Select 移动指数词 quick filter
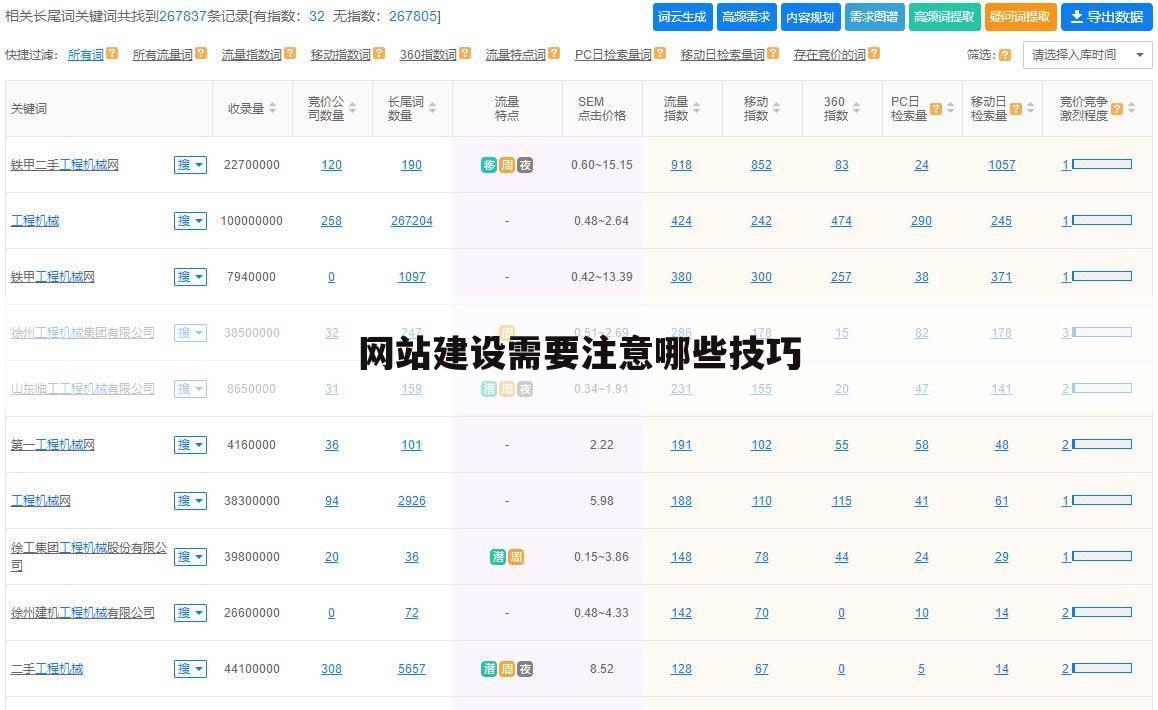This screenshot has width=1158, height=710. [340, 55]
